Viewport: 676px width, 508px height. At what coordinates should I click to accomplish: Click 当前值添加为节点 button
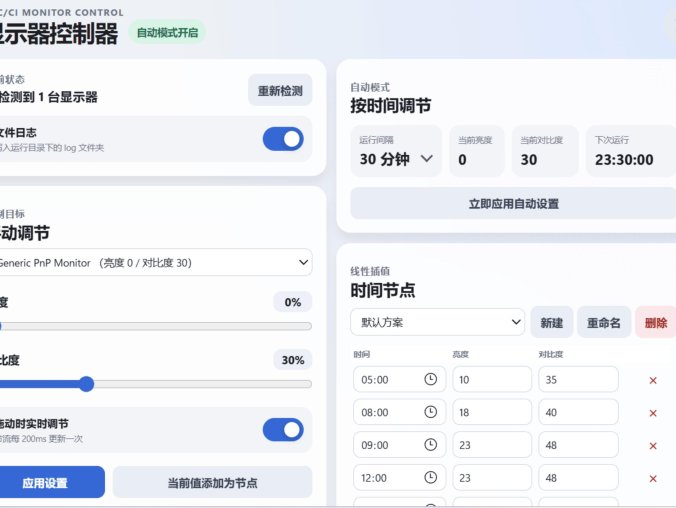pyautogui.click(x=213, y=483)
